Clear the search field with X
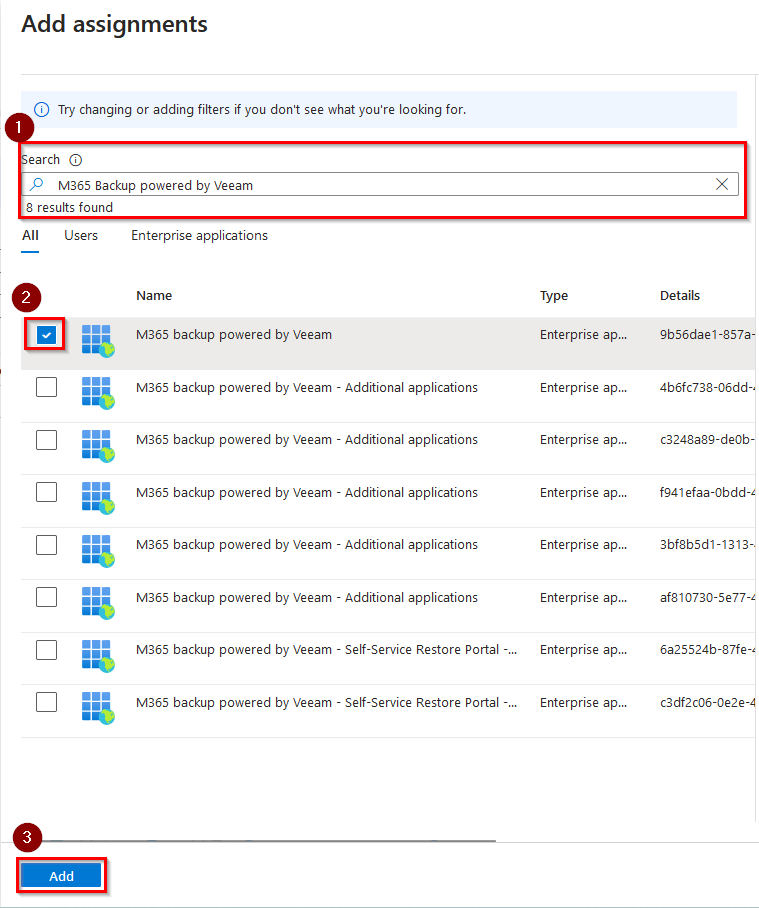The width and height of the screenshot is (759, 908). pos(721,184)
